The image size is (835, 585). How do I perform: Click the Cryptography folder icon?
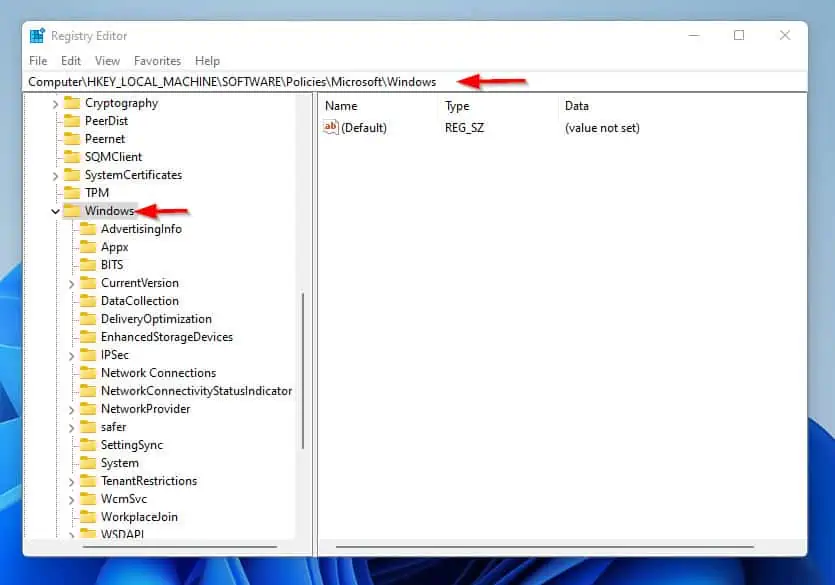(x=72, y=103)
